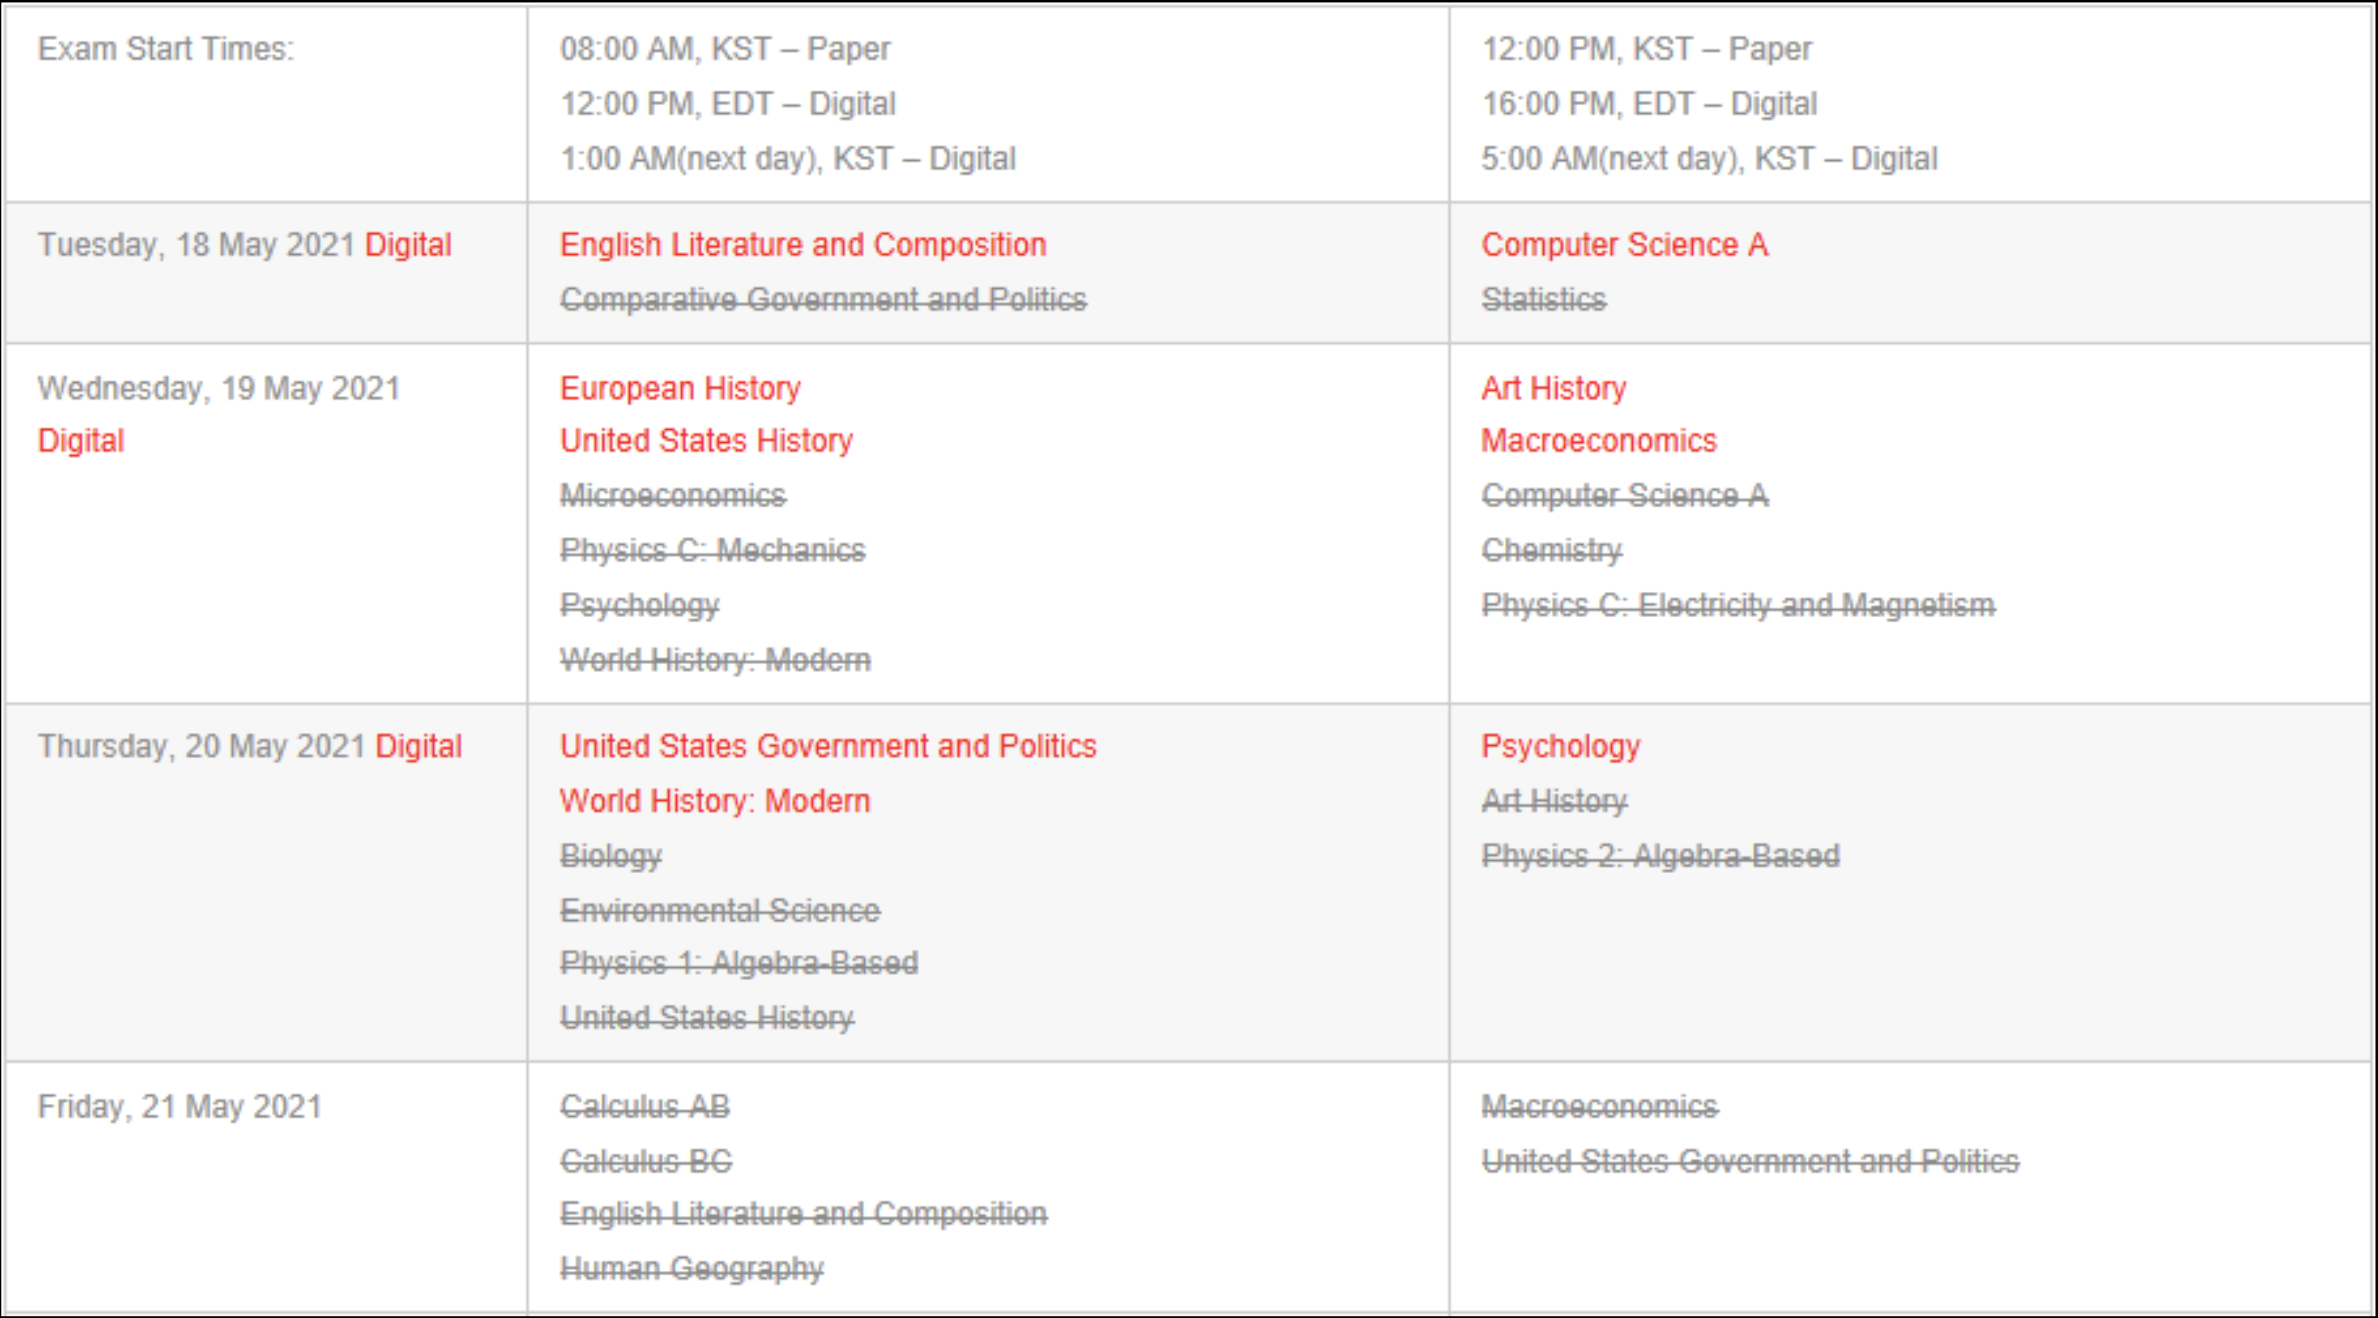Select the red Computer Science A entry
This screenshot has width=2378, height=1318.
click(1625, 245)
